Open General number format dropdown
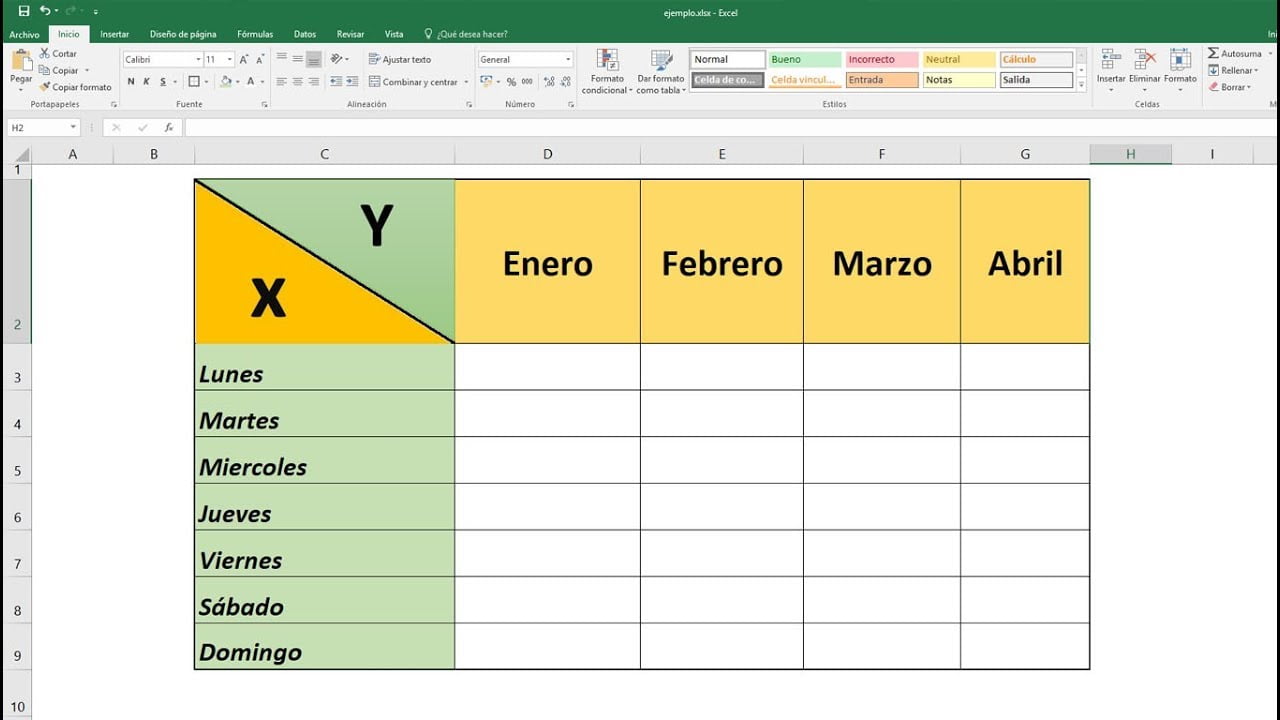 pyautogui.click(x=568, y=60)
